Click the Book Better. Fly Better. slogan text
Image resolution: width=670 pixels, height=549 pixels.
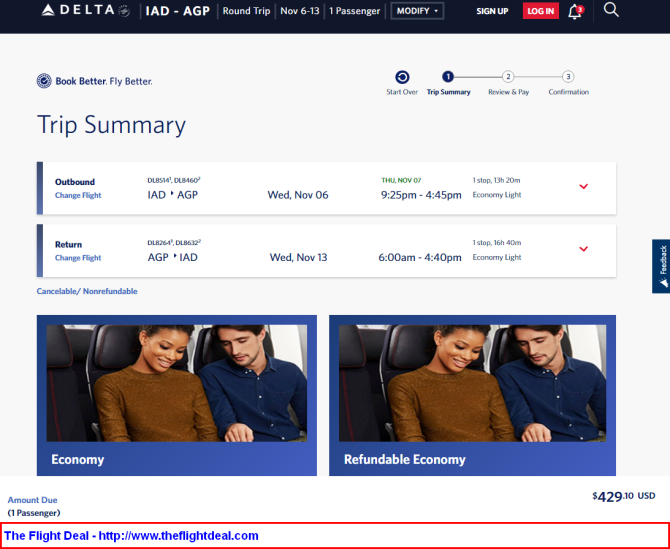click(x=103, y=81)
